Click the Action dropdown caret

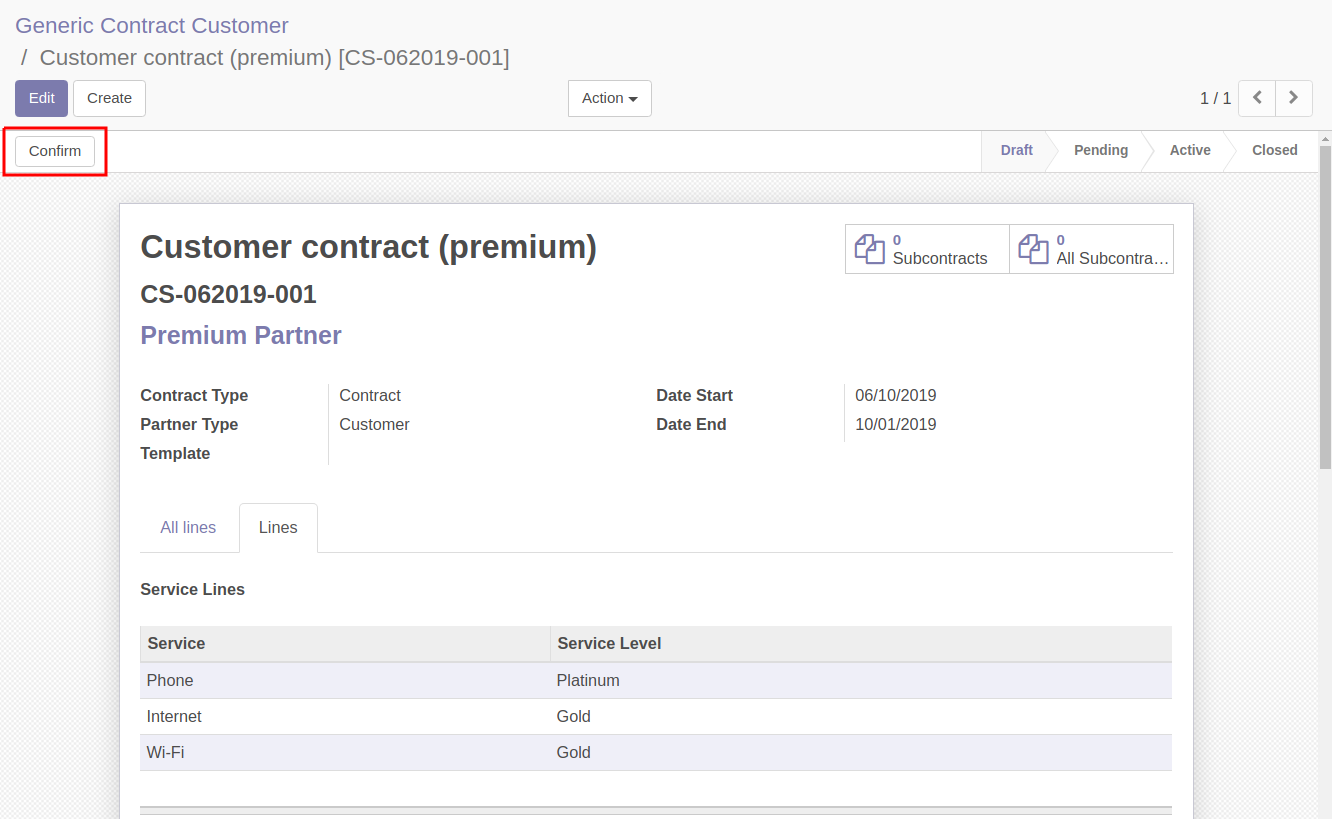coord(633,99)
